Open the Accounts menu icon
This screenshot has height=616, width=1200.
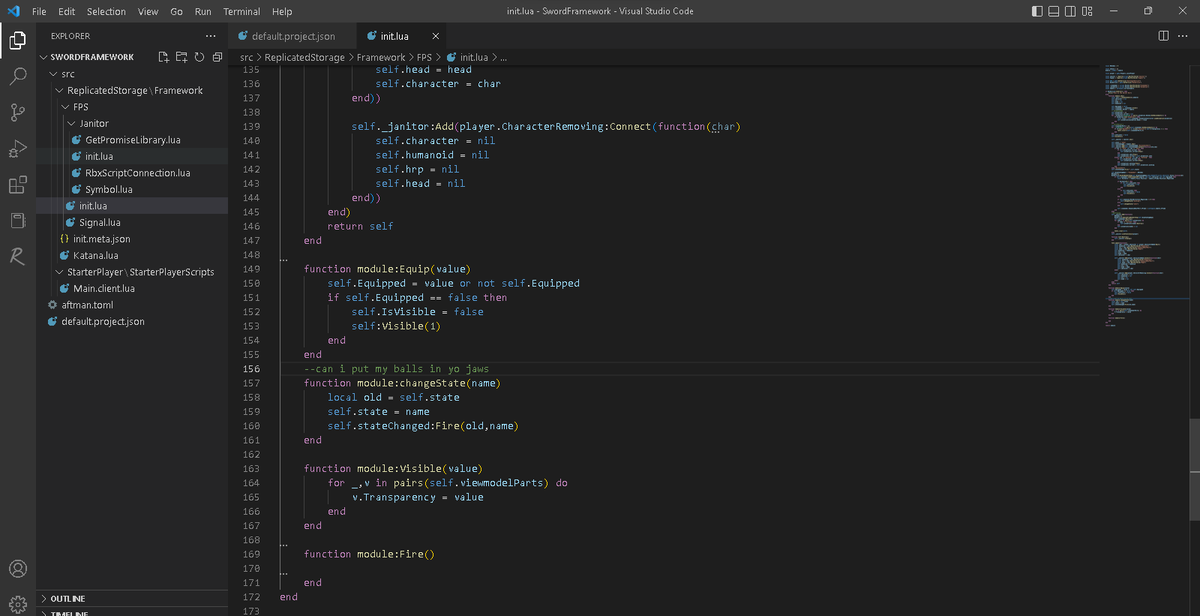[18, 569]
